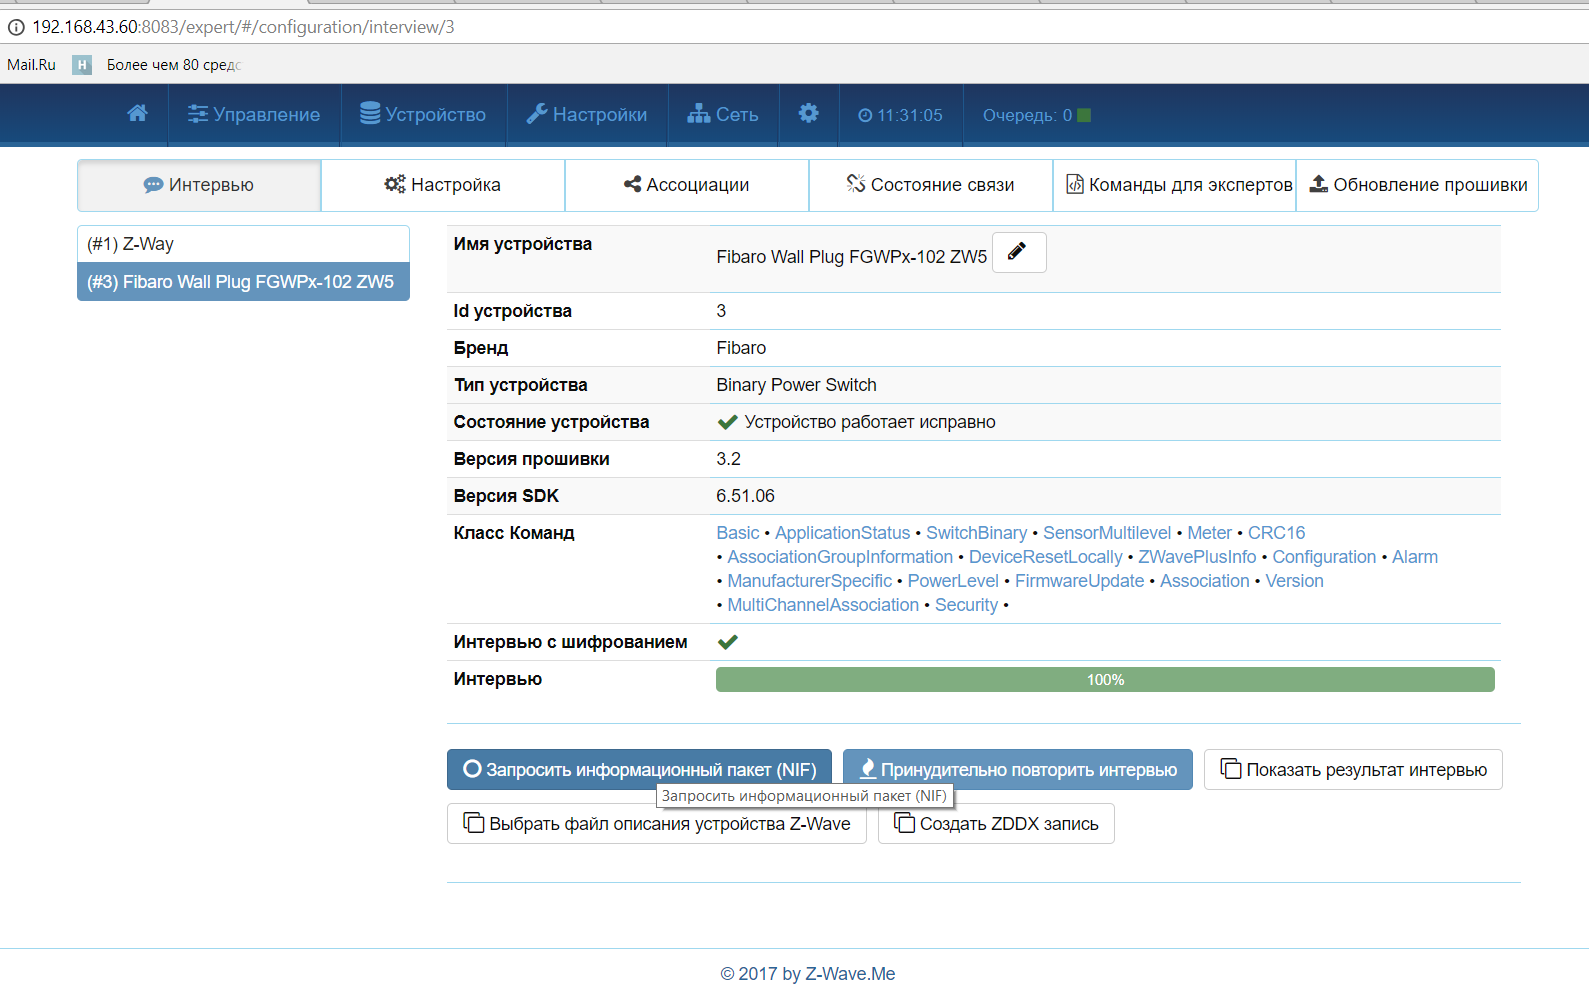This screenshot has height=994, width=1589.
Task: Open the Security command class link
Action: [x=967, y=605]
